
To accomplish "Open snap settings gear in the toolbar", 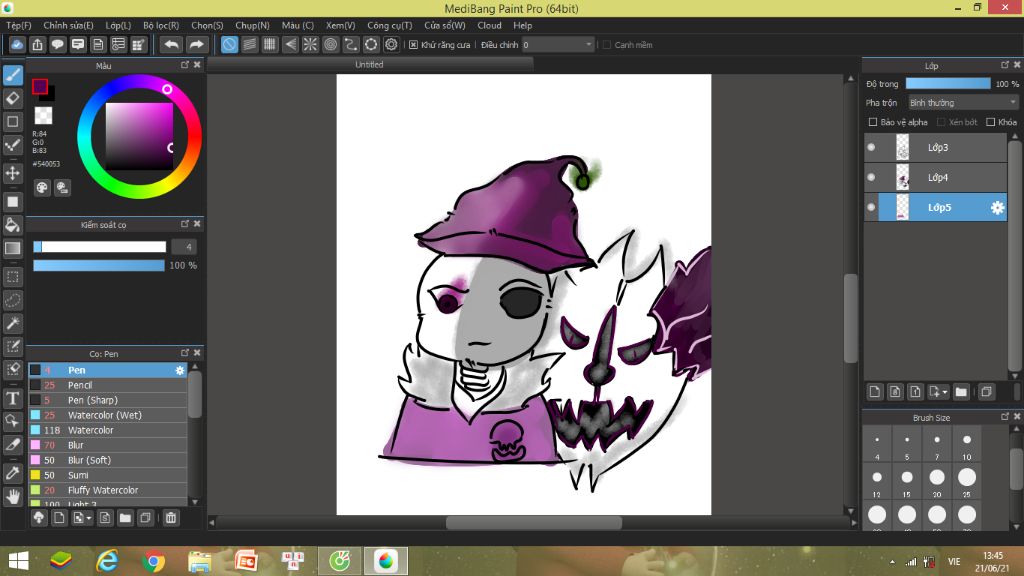I will [x=391, y=44].
